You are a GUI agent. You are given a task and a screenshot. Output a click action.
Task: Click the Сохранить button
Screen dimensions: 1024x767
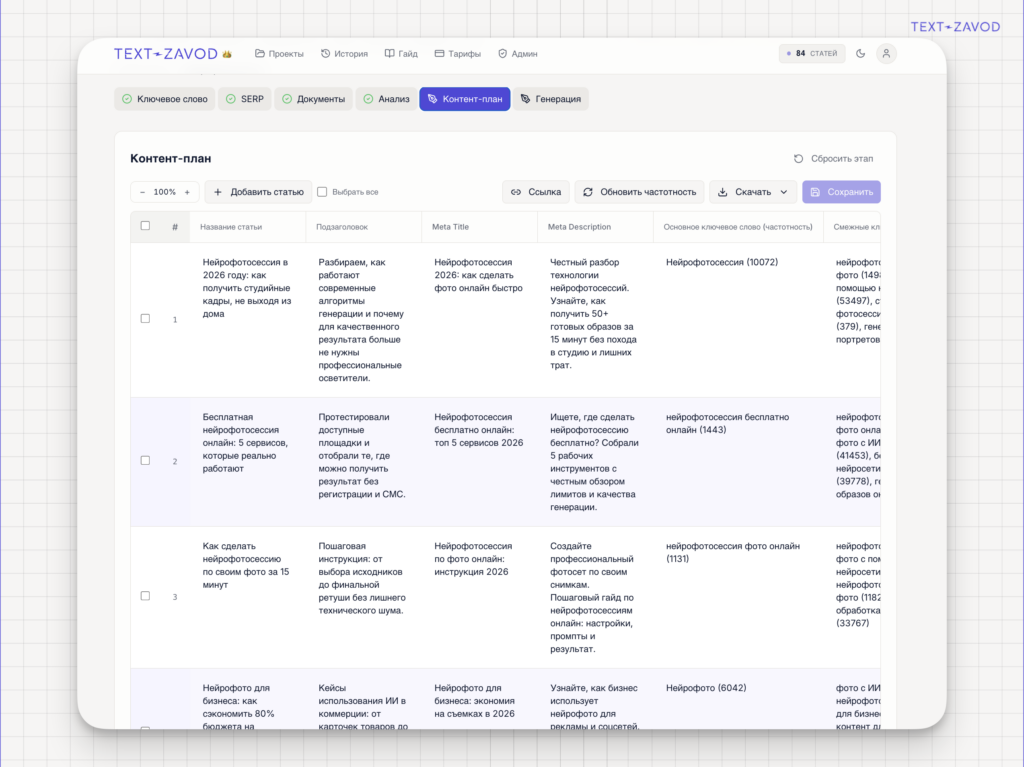coord(841,192)
